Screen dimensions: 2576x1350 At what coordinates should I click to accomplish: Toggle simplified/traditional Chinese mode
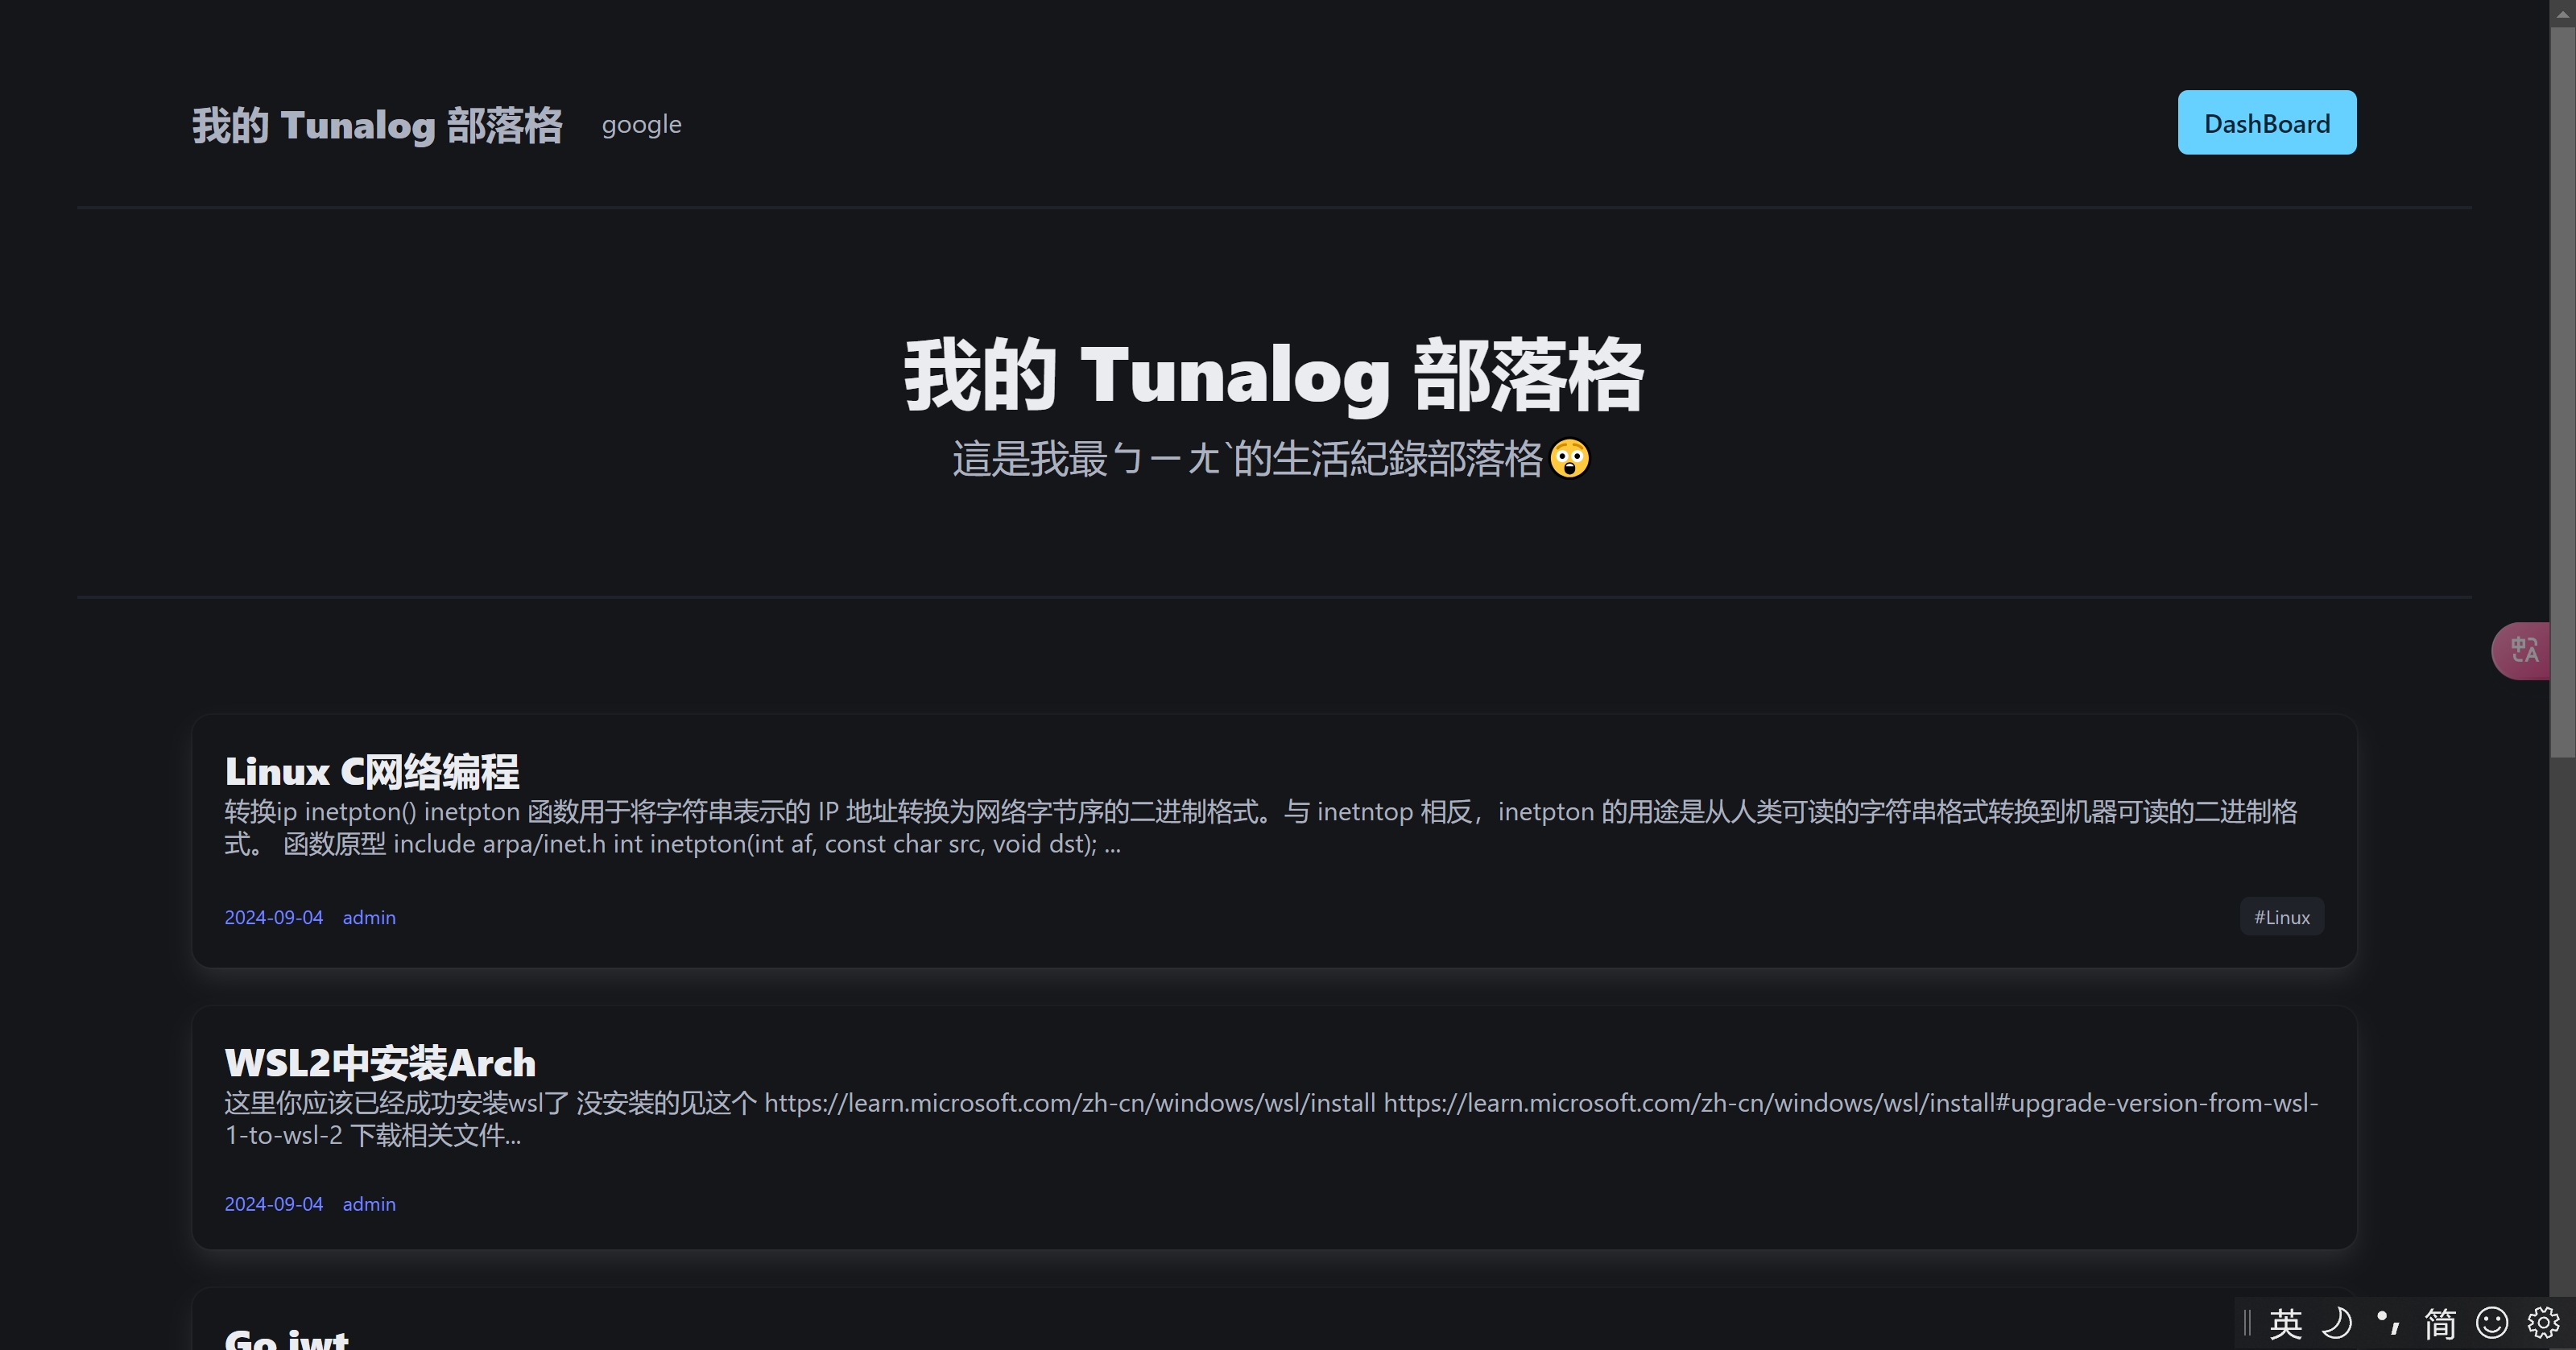click(2439, 1323)
